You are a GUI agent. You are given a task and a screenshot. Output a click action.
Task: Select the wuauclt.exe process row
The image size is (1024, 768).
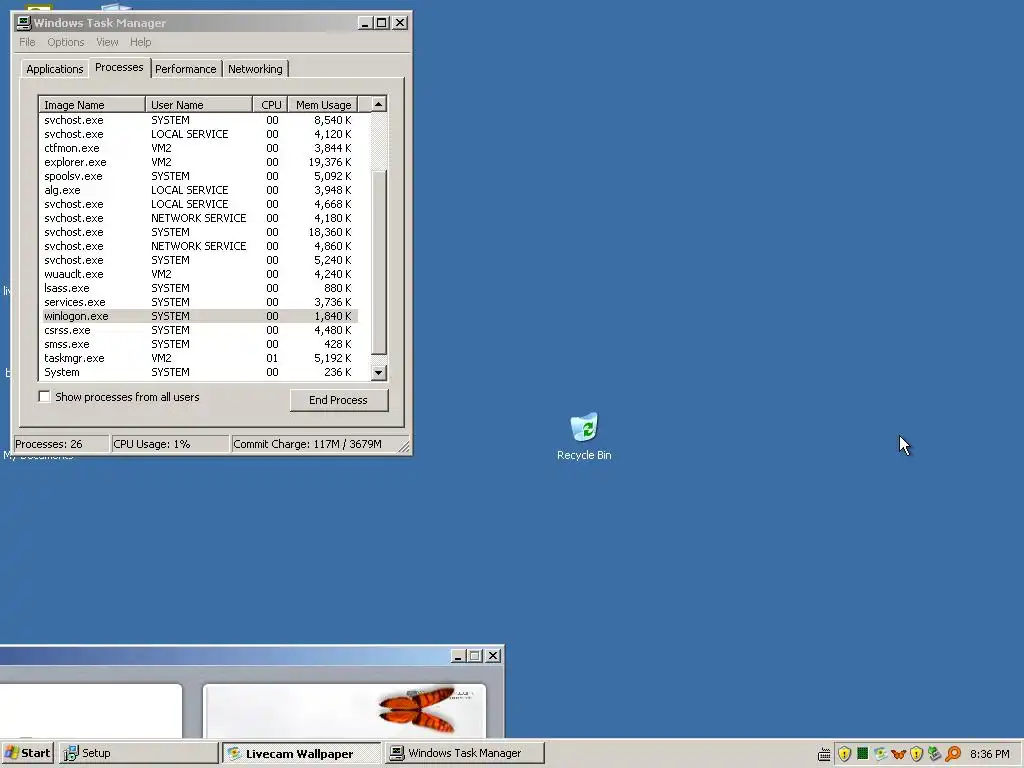pyautogui.click(x=198, y=274)
